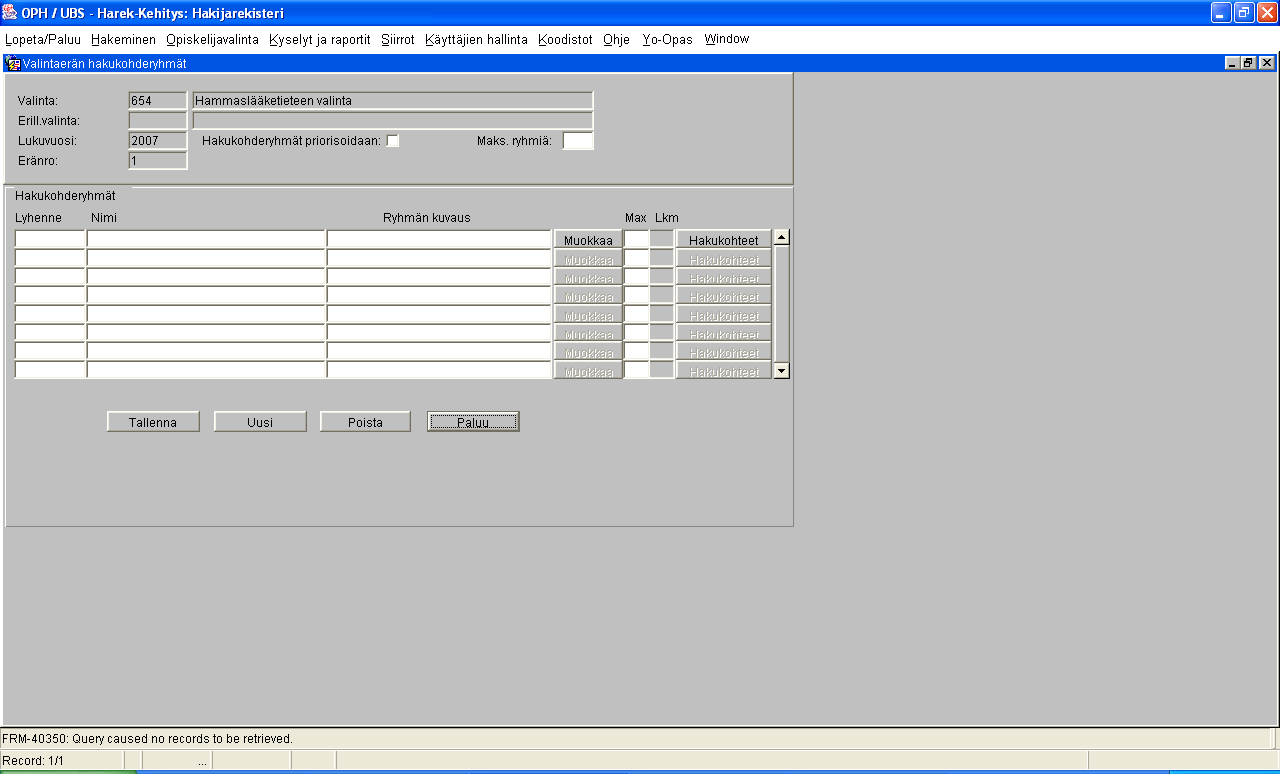The width and height of the screenshot is (1280, 774).
Task: Click the Poista button
Action: click(365, 422)
